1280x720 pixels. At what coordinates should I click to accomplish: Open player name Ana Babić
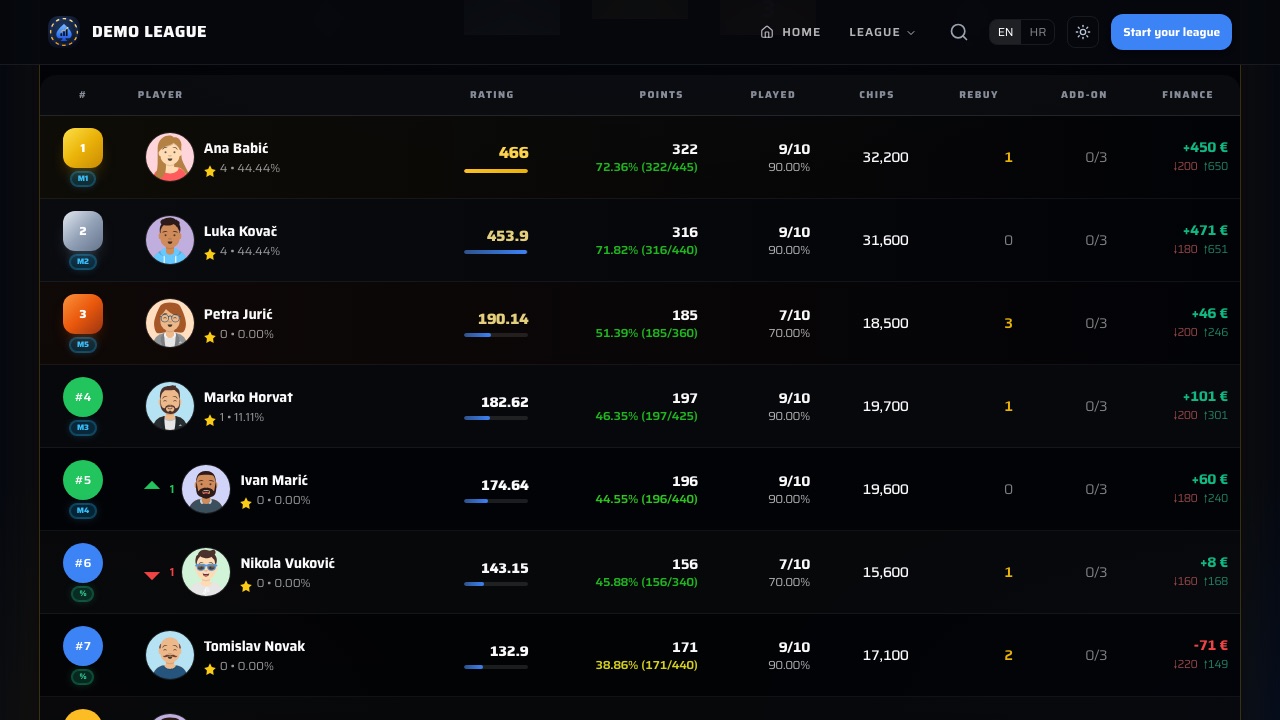coord(236,148)
